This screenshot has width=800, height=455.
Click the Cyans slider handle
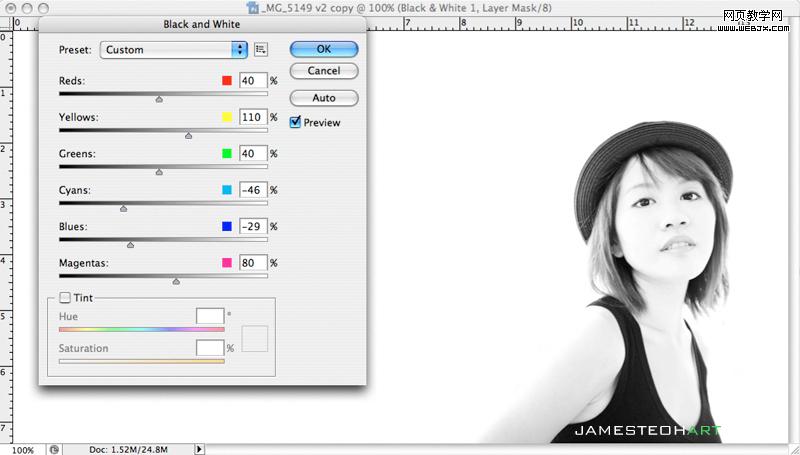click(x=123, y=209)
